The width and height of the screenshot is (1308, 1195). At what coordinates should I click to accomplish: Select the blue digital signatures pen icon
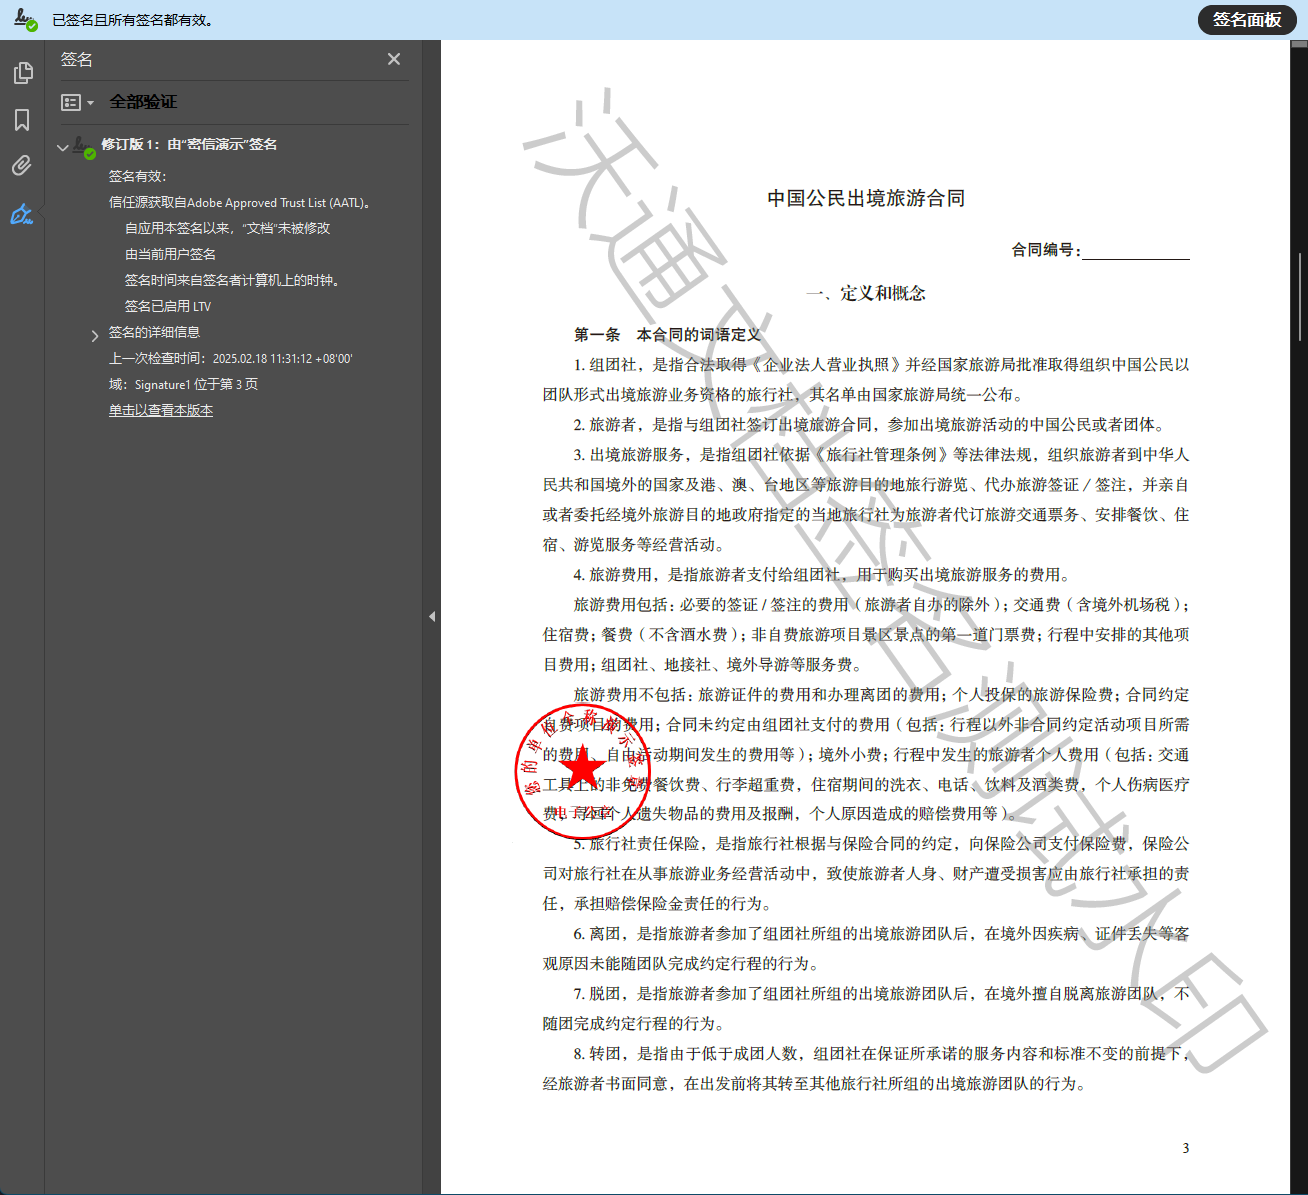coord(22,212)
